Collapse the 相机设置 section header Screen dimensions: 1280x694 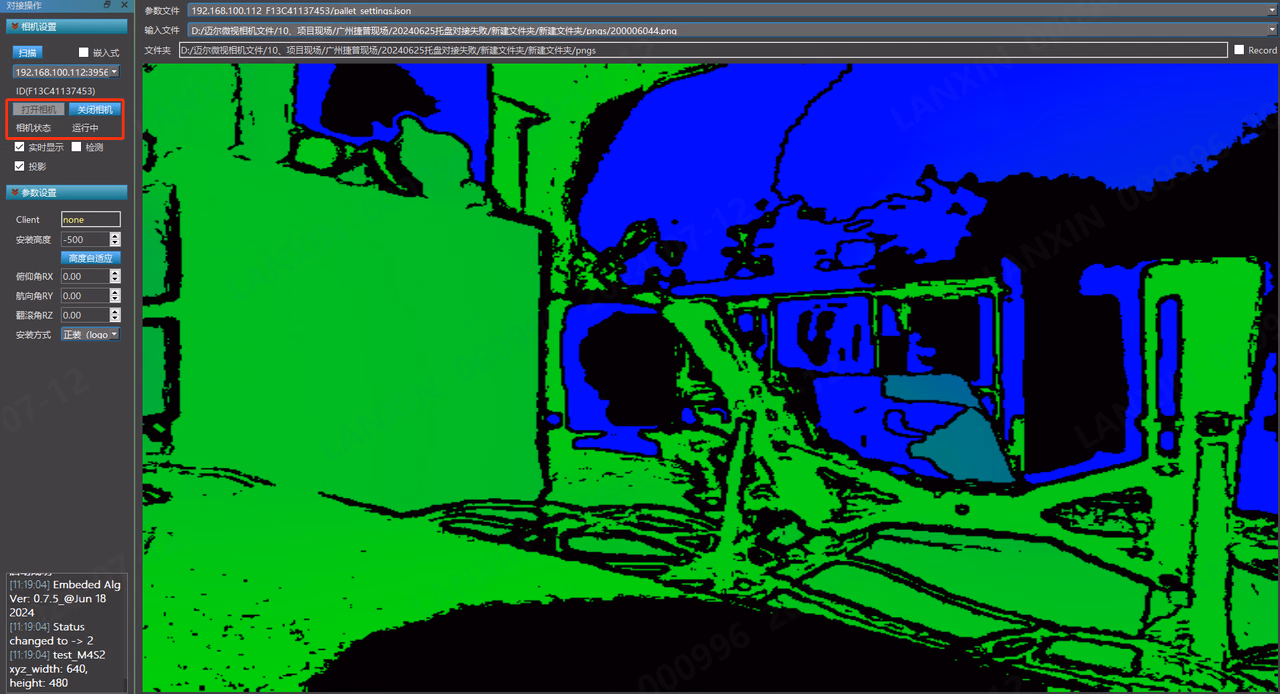point(66,26)
